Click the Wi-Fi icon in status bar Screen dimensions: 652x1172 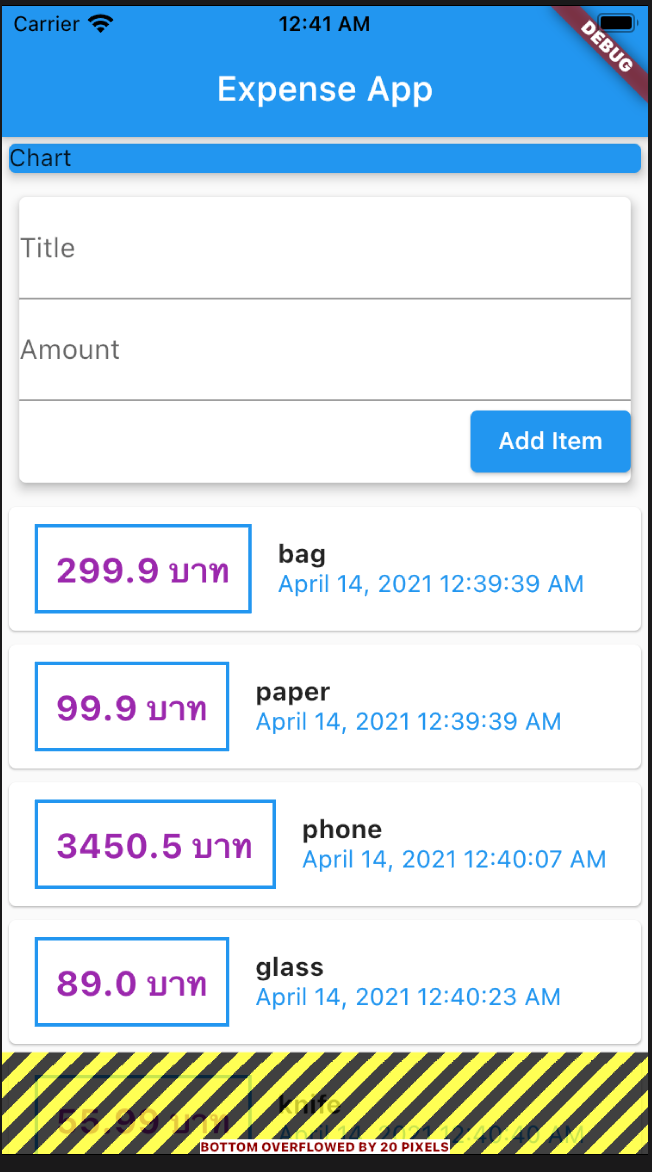(x=101, y=24)
